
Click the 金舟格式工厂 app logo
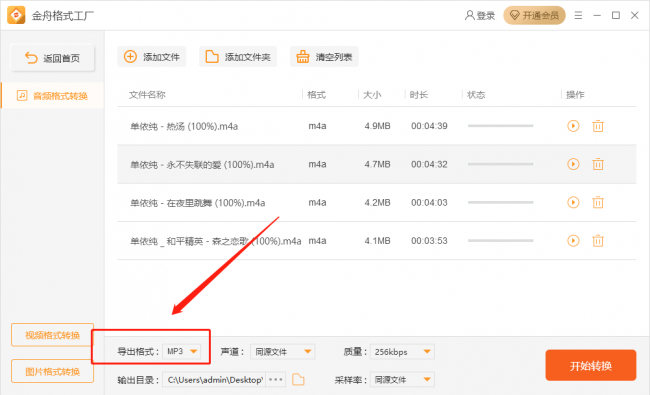[16, 15]
